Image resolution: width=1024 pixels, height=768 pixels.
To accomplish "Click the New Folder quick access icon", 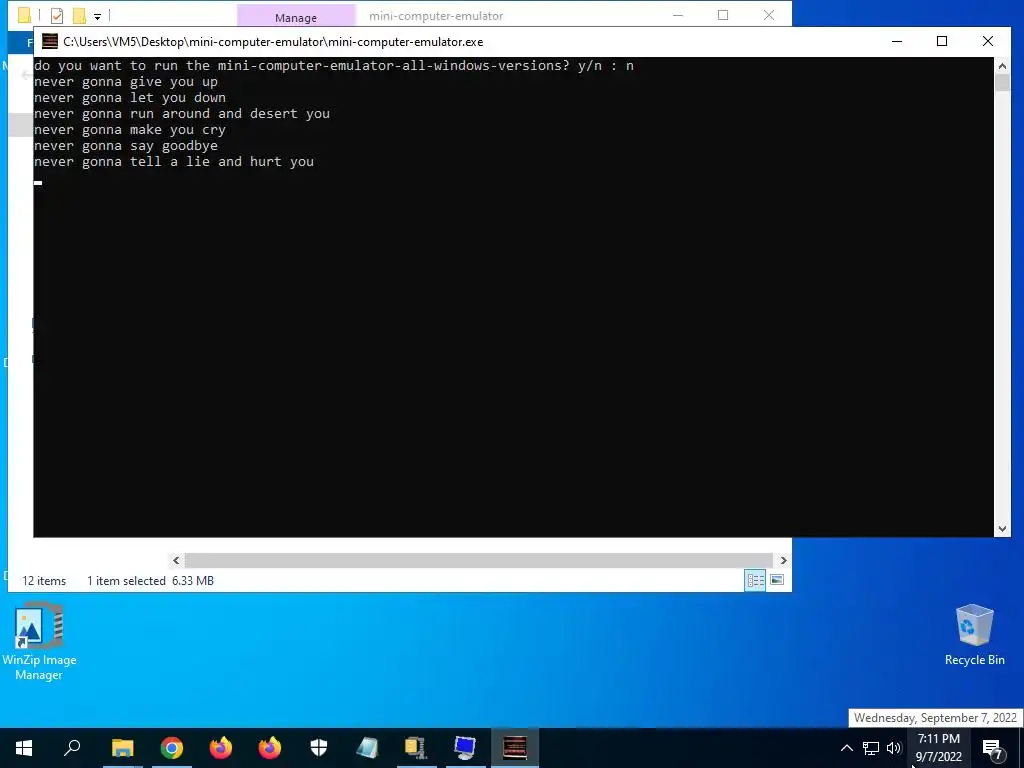I will click(x=79, y=16).
